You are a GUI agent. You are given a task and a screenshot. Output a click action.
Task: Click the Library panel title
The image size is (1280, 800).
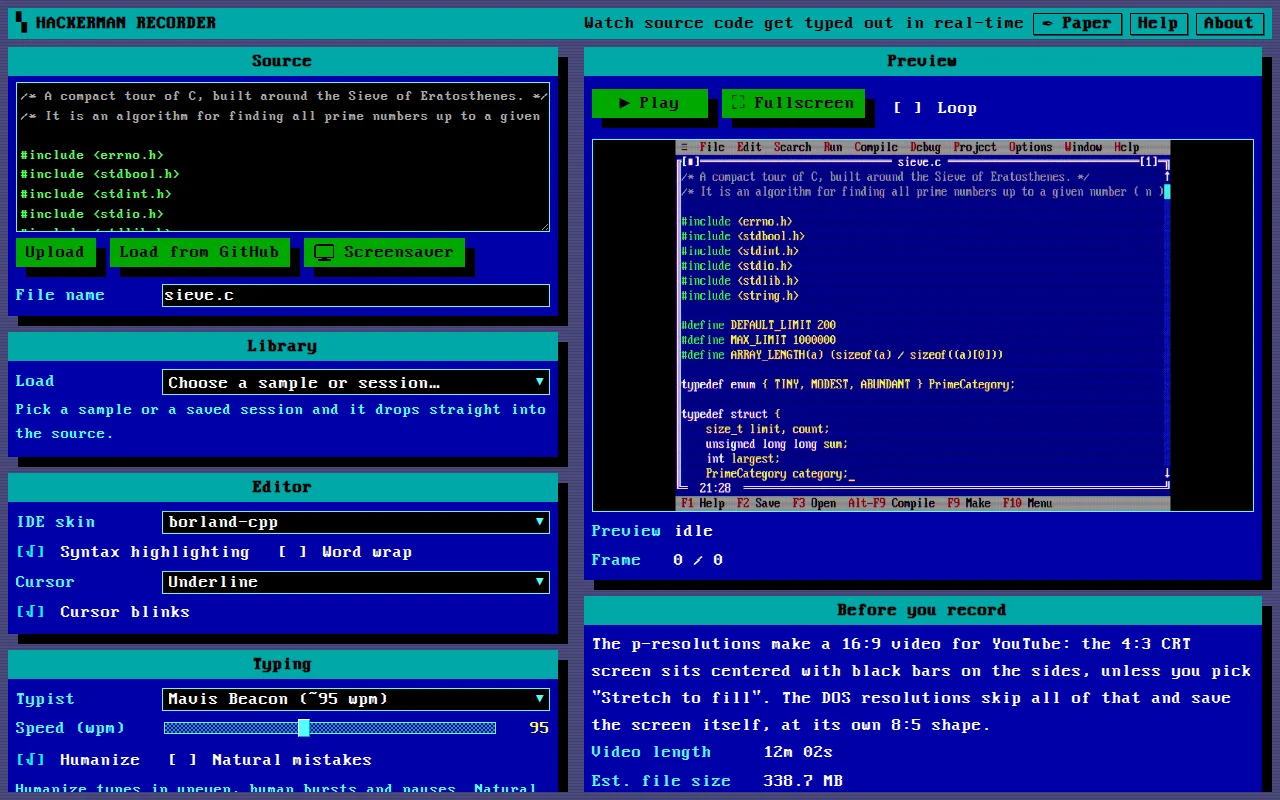[x=283, y=346]
